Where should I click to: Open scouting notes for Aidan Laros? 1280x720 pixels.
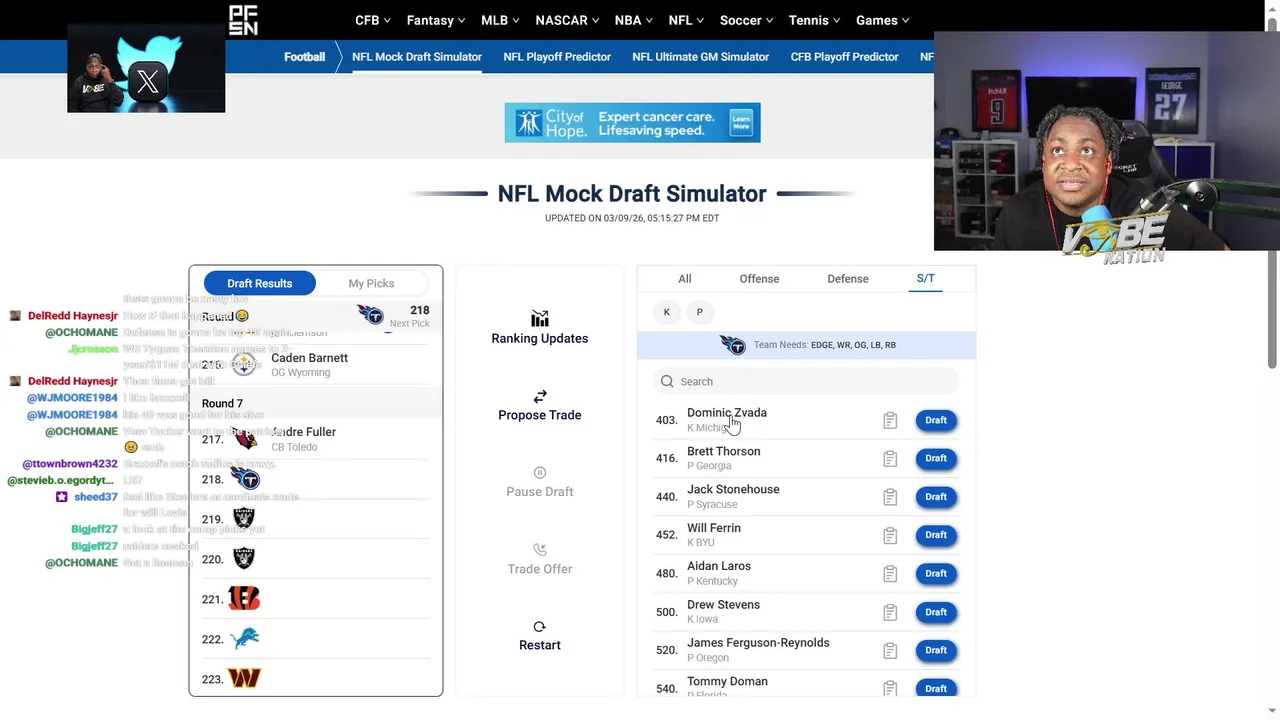890,574
